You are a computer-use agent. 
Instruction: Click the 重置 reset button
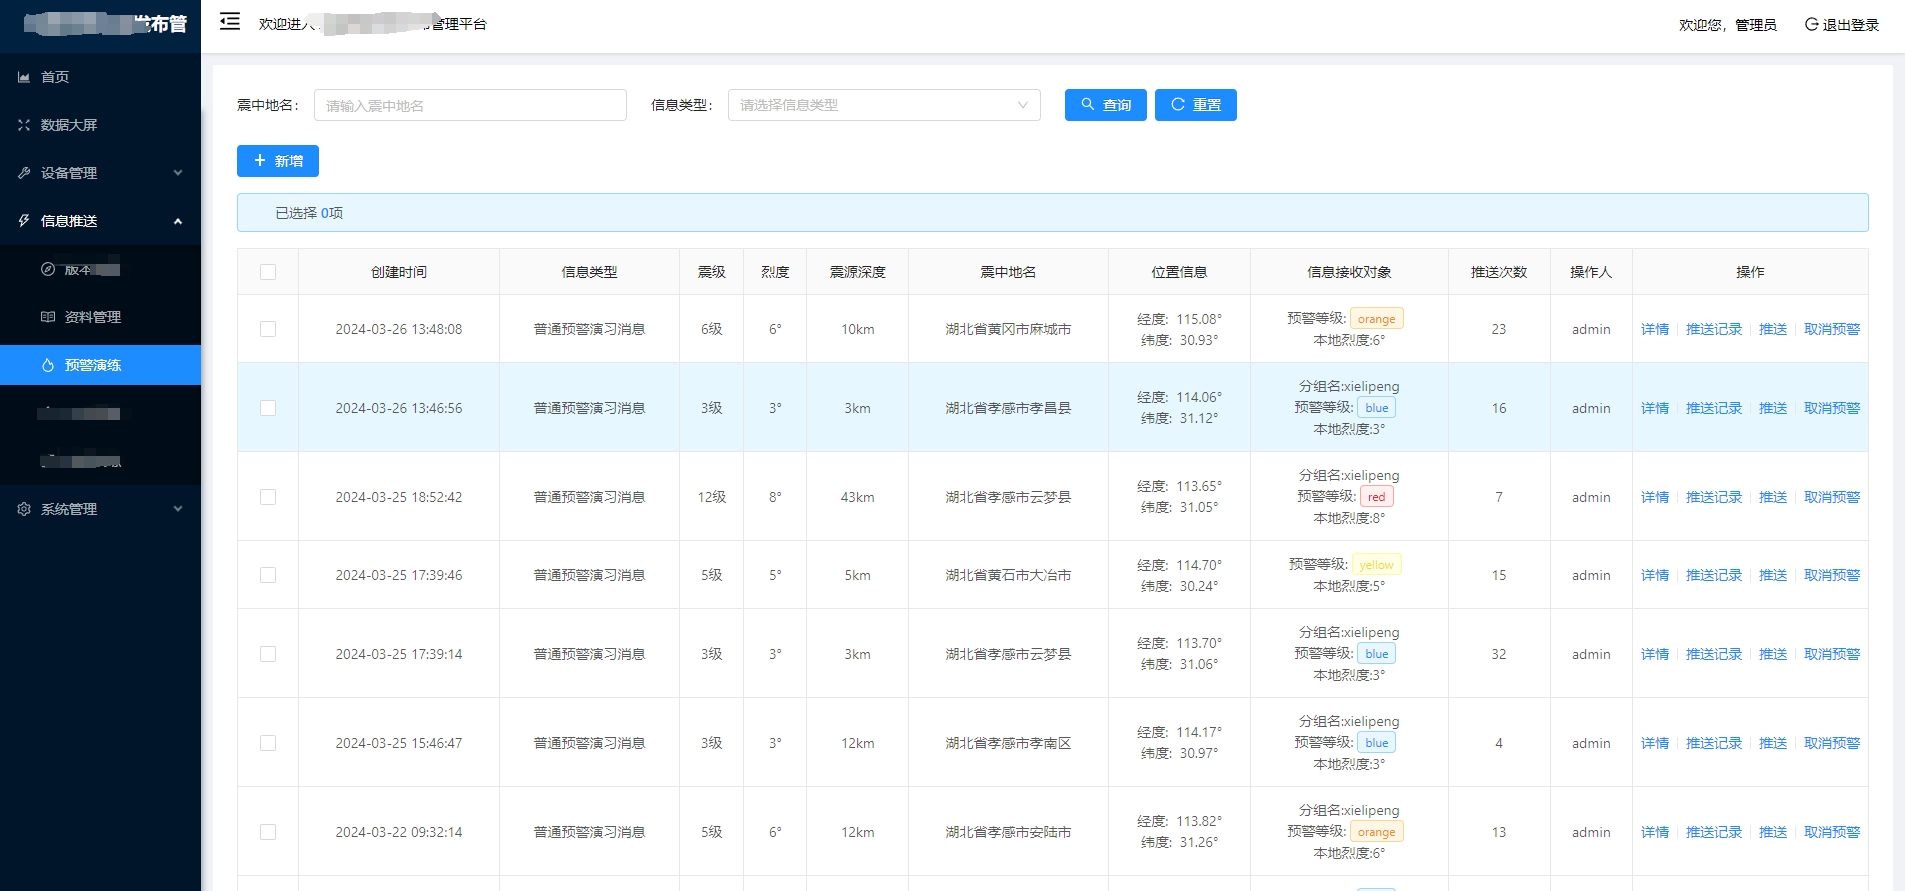point(1196,105)
